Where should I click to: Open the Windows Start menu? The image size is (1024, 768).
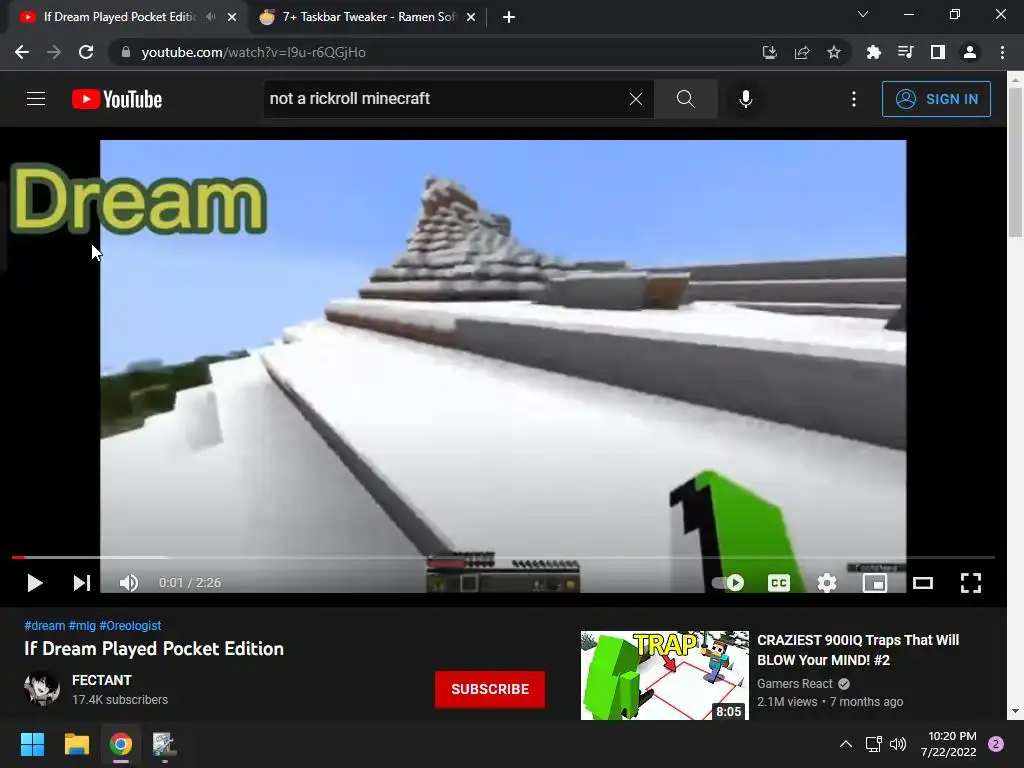[32, 744]
